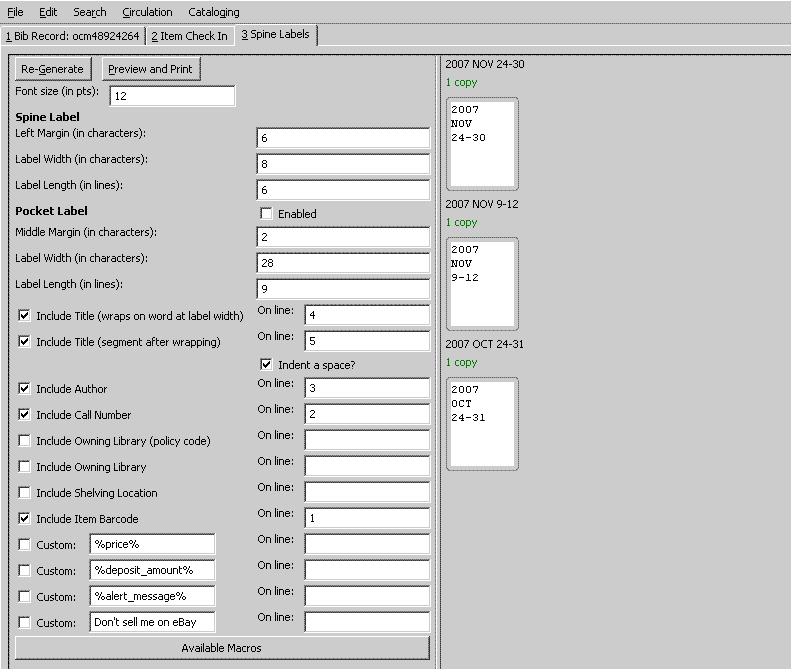Image resolution: width=791 pixels, height=669 pixels.
Task: Click the Include Call Number line field
Action: click(x=367, y=414)
